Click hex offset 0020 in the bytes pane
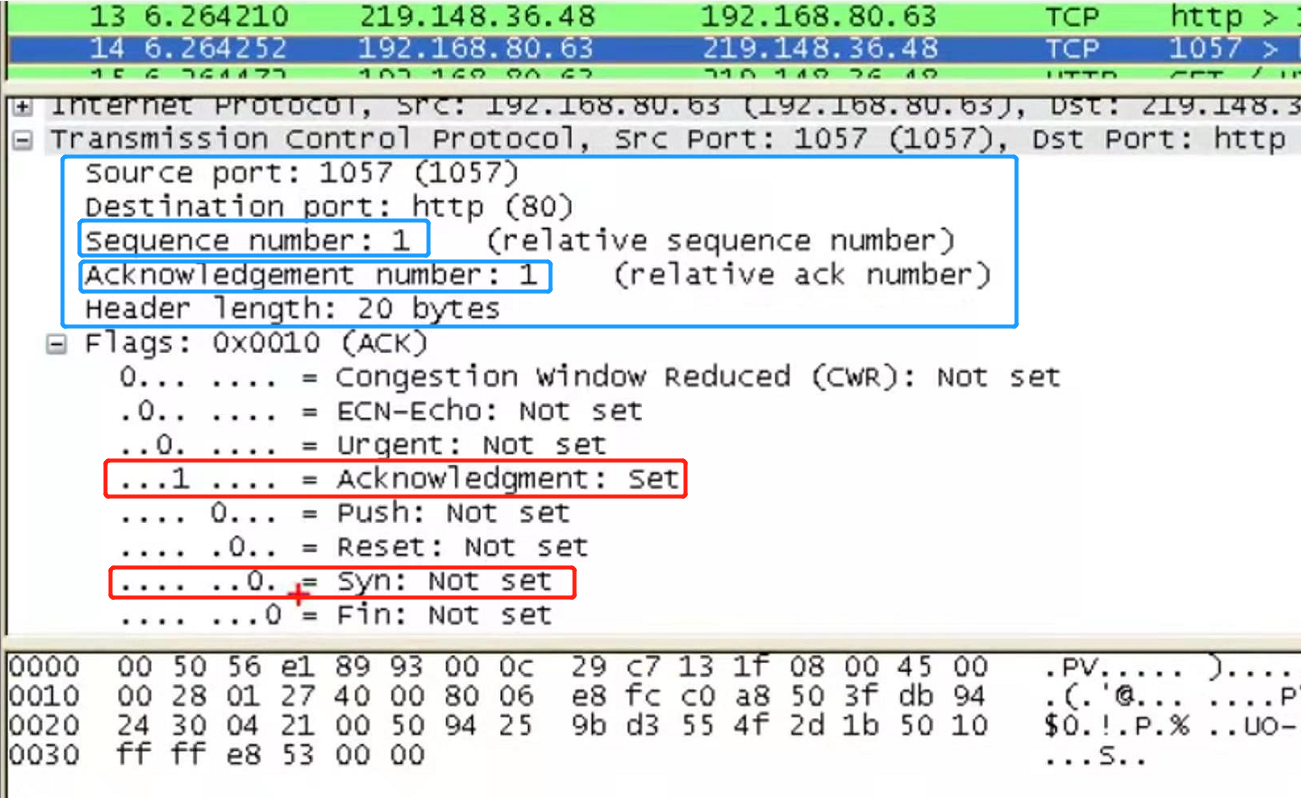1301x798 pixels. [43, 725]
